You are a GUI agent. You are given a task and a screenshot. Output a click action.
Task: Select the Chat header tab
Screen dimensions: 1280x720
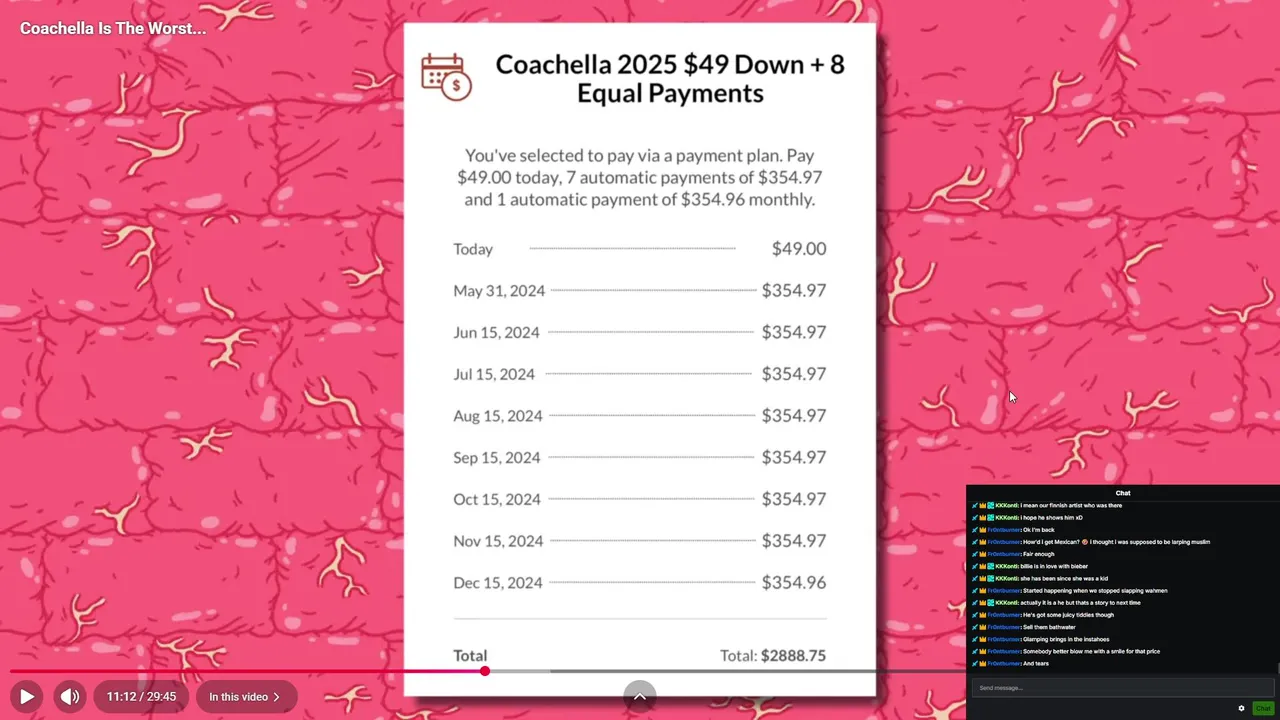pos(1123,493)
